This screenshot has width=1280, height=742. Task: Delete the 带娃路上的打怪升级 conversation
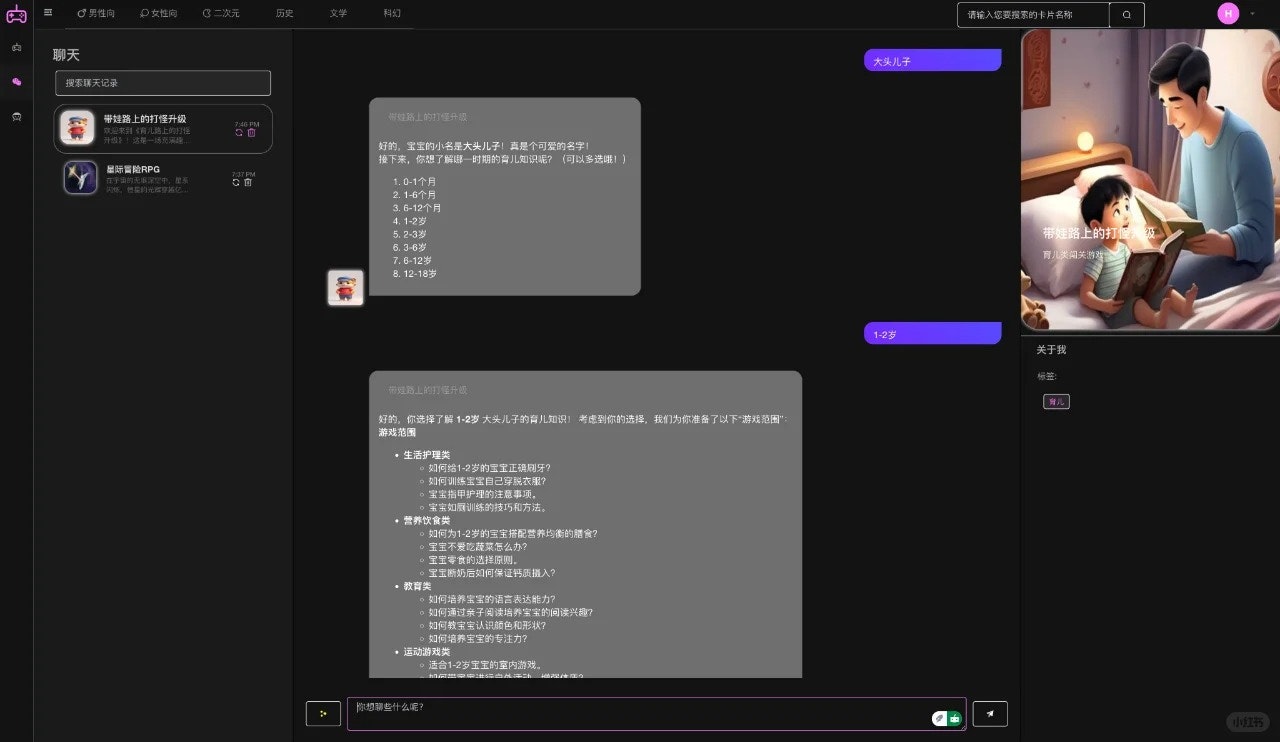coord(251,132)
